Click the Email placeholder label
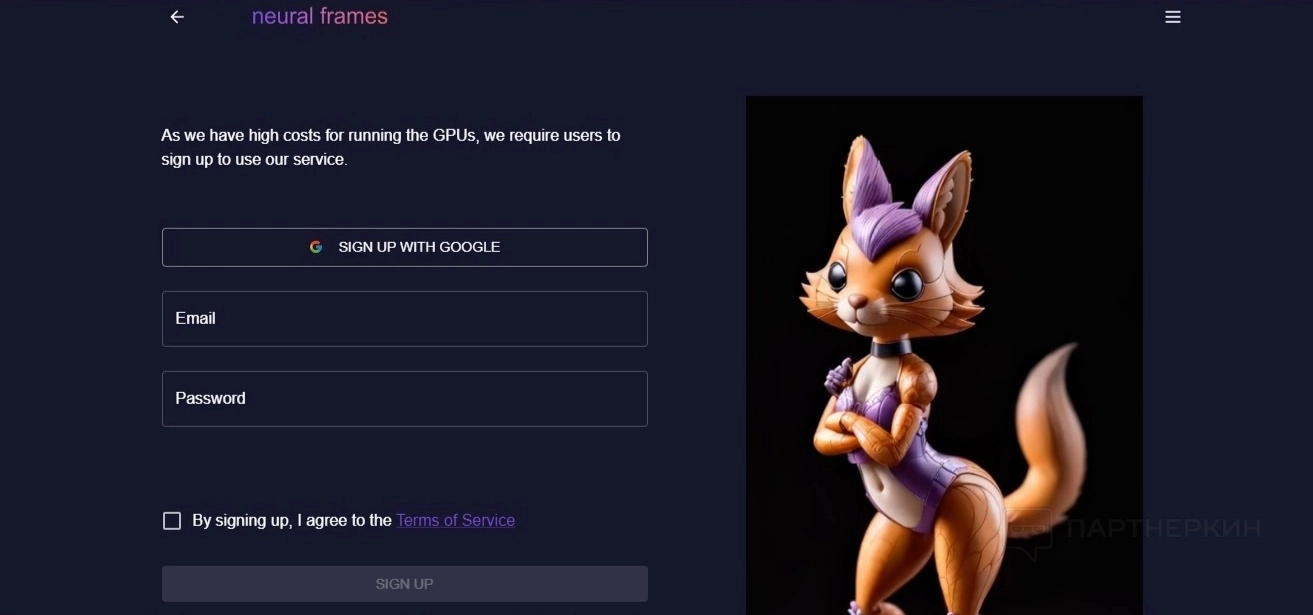Viewport: 1313px width, 615px height. click(x=195, y=318)
